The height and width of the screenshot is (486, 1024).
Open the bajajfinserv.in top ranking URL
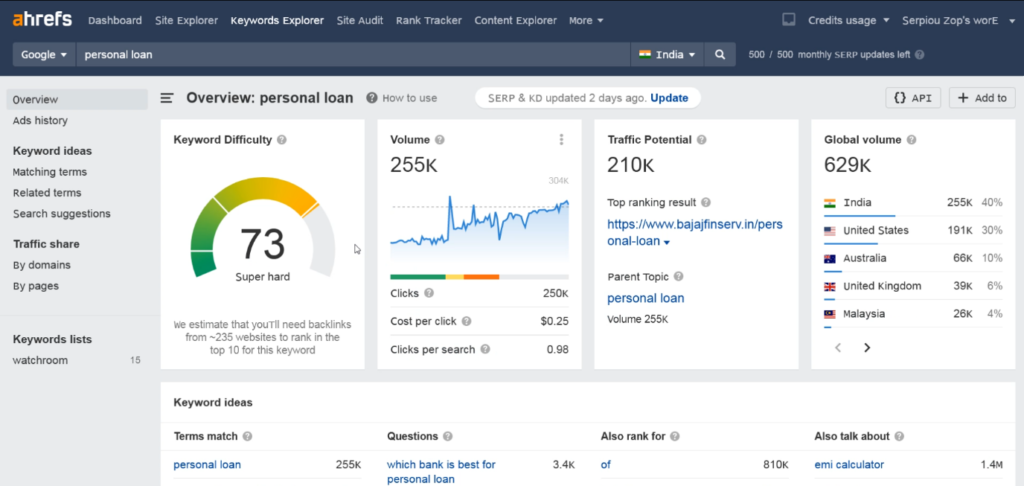tap(695, 233)
